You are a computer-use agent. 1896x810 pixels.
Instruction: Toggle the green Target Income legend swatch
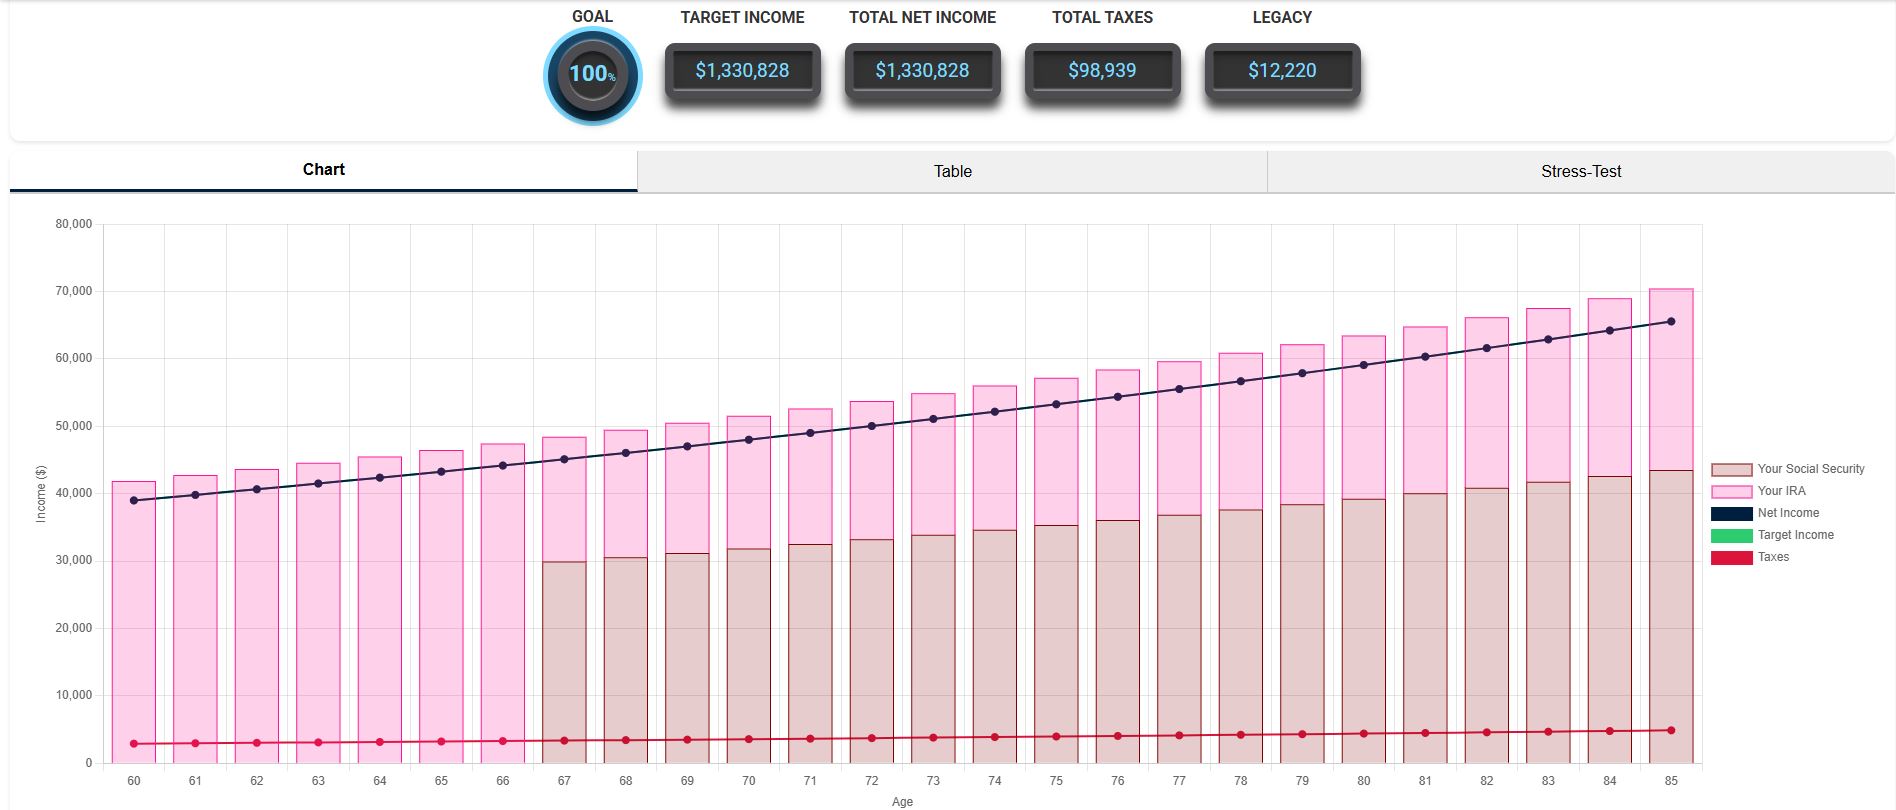coord(1731,536)
